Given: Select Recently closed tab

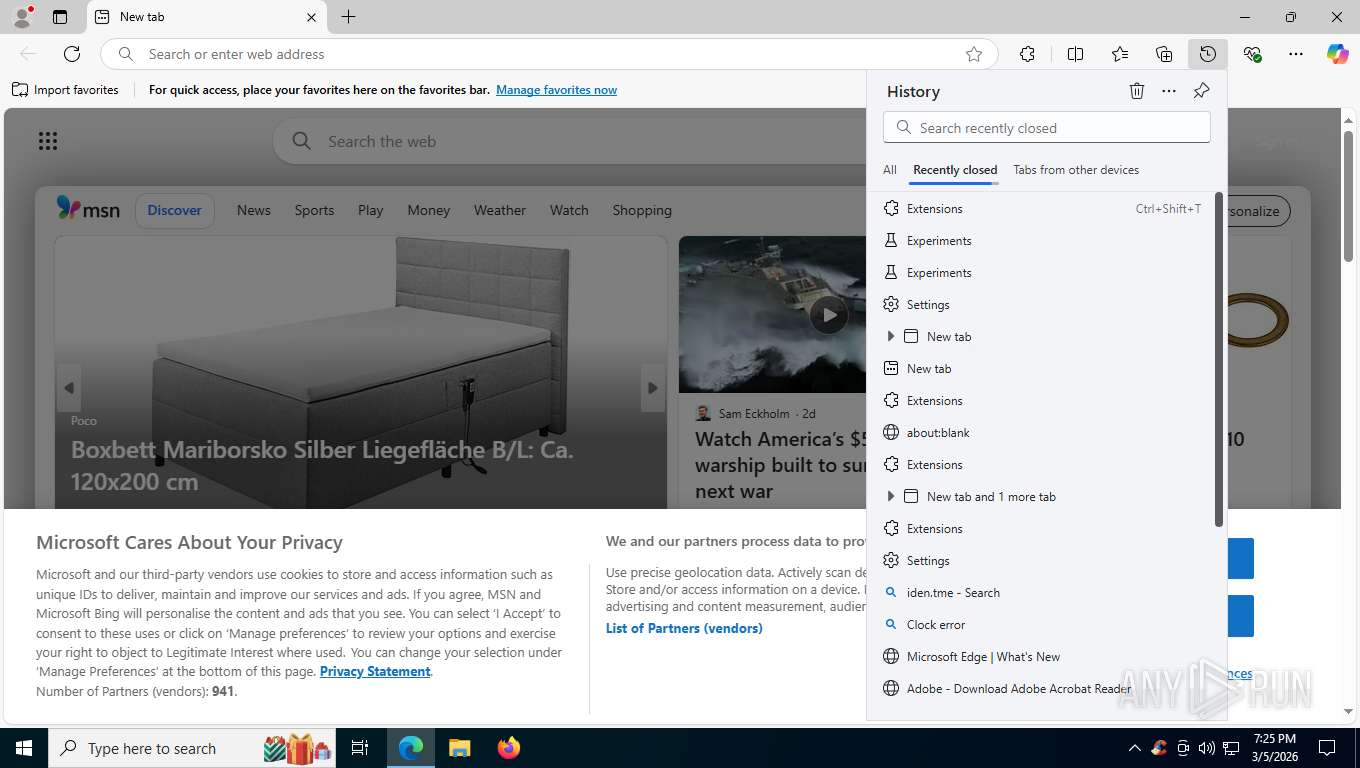Looking at the screenshot, I should tap(955, 170).
